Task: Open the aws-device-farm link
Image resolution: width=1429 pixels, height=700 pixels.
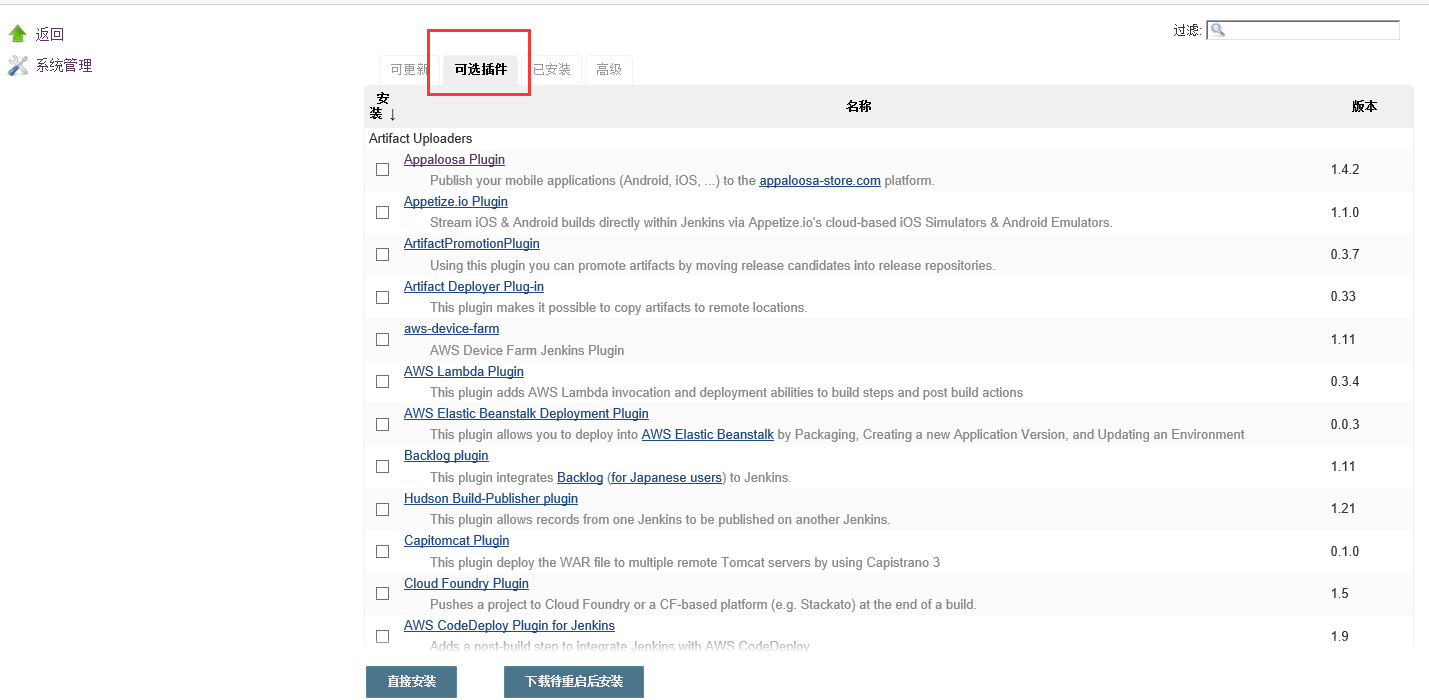Action: pyautogui.click(x=451, y=329)
